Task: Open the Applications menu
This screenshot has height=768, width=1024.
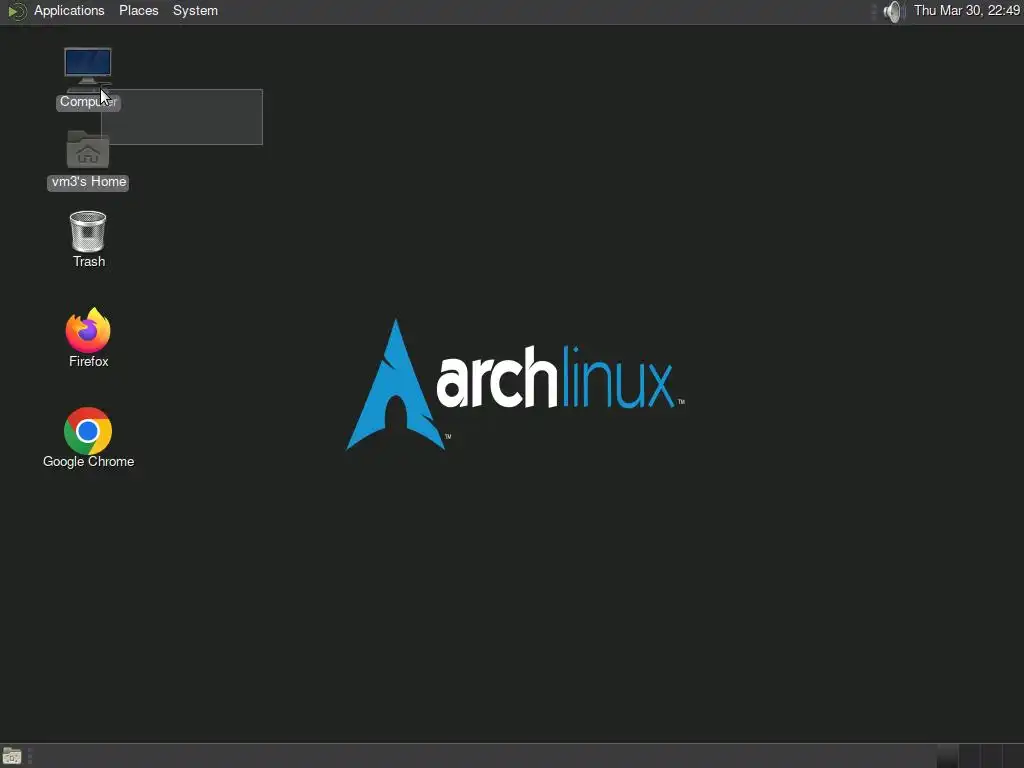Action: [x=69, y=10]
